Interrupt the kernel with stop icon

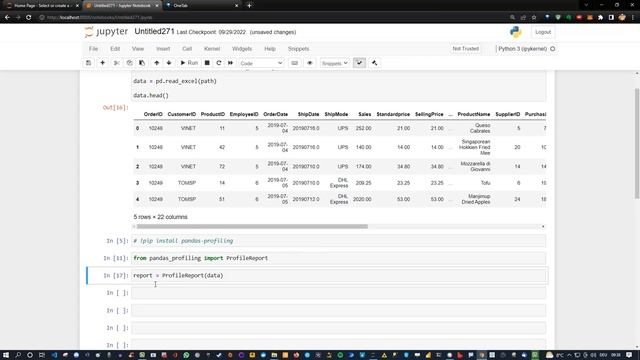[207, 63]
